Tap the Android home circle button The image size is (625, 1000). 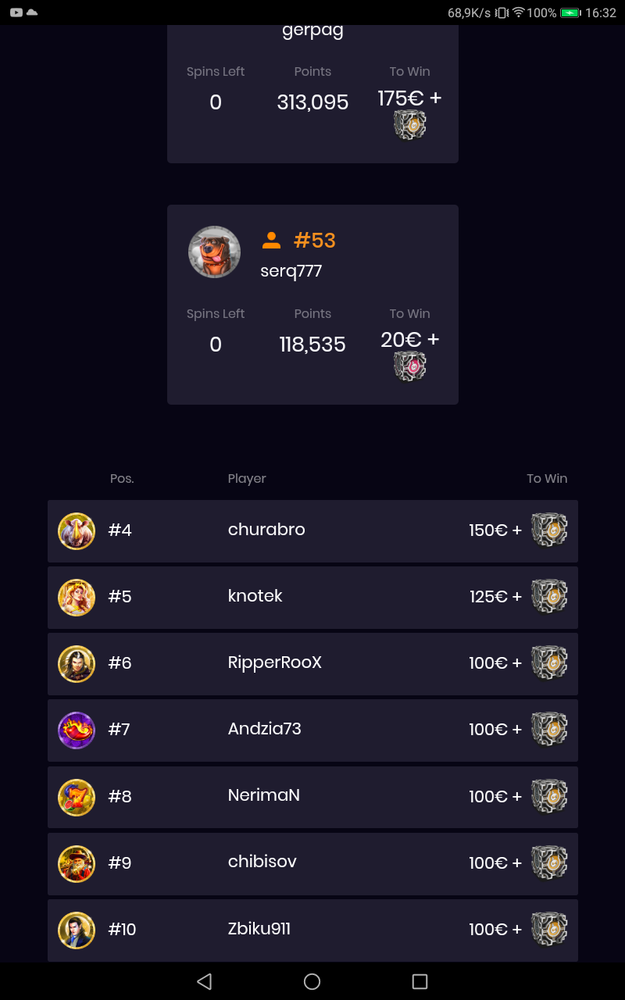click(x=312, y=981)
